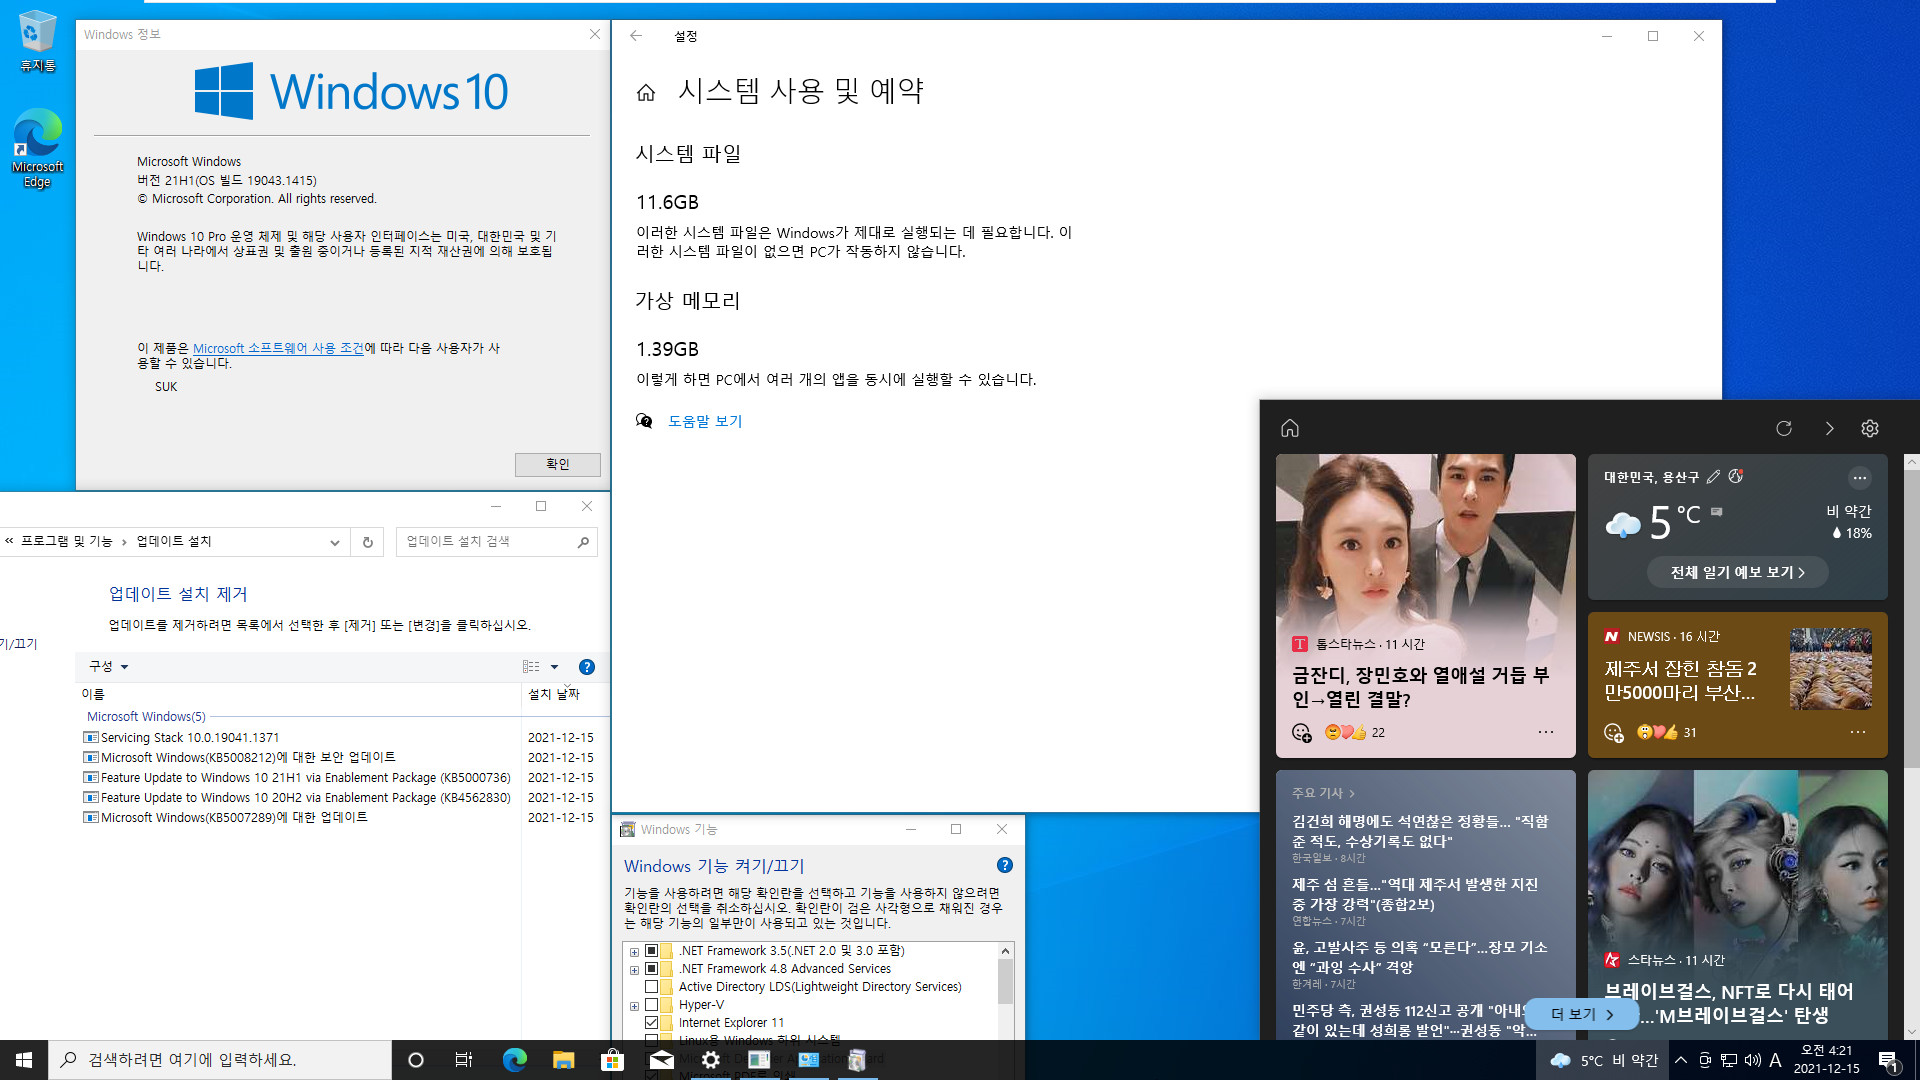Sort by 설치 날짜 column header
The image size is (1920, 1080).
554,694
